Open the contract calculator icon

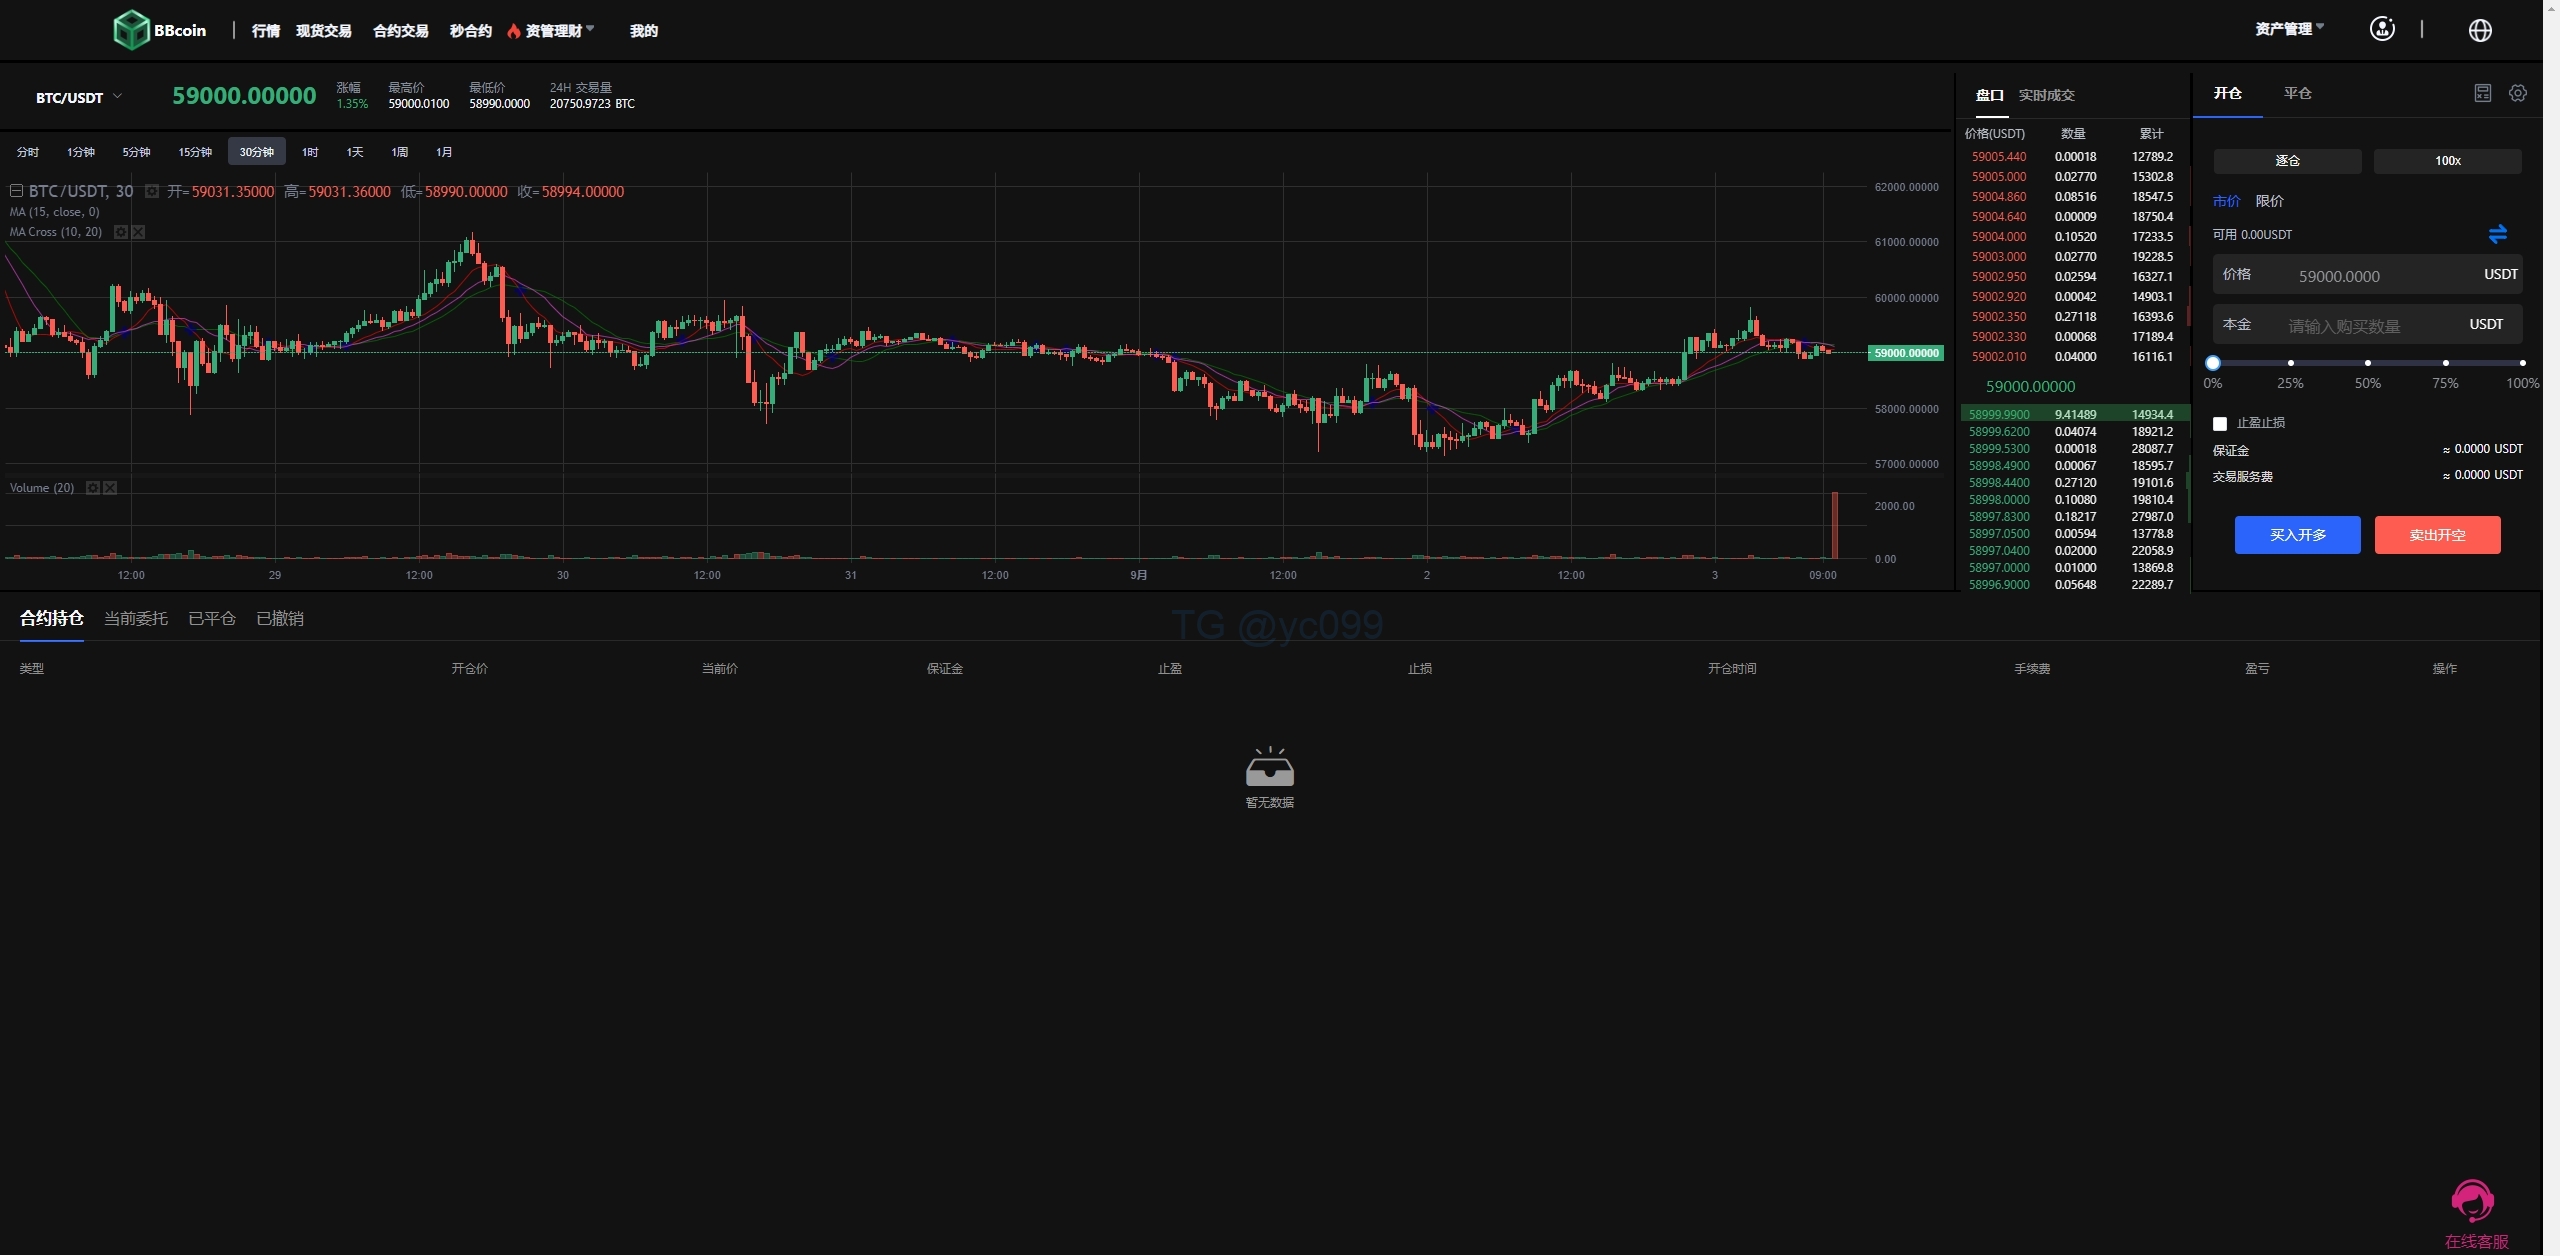(x=2482, y=93)
